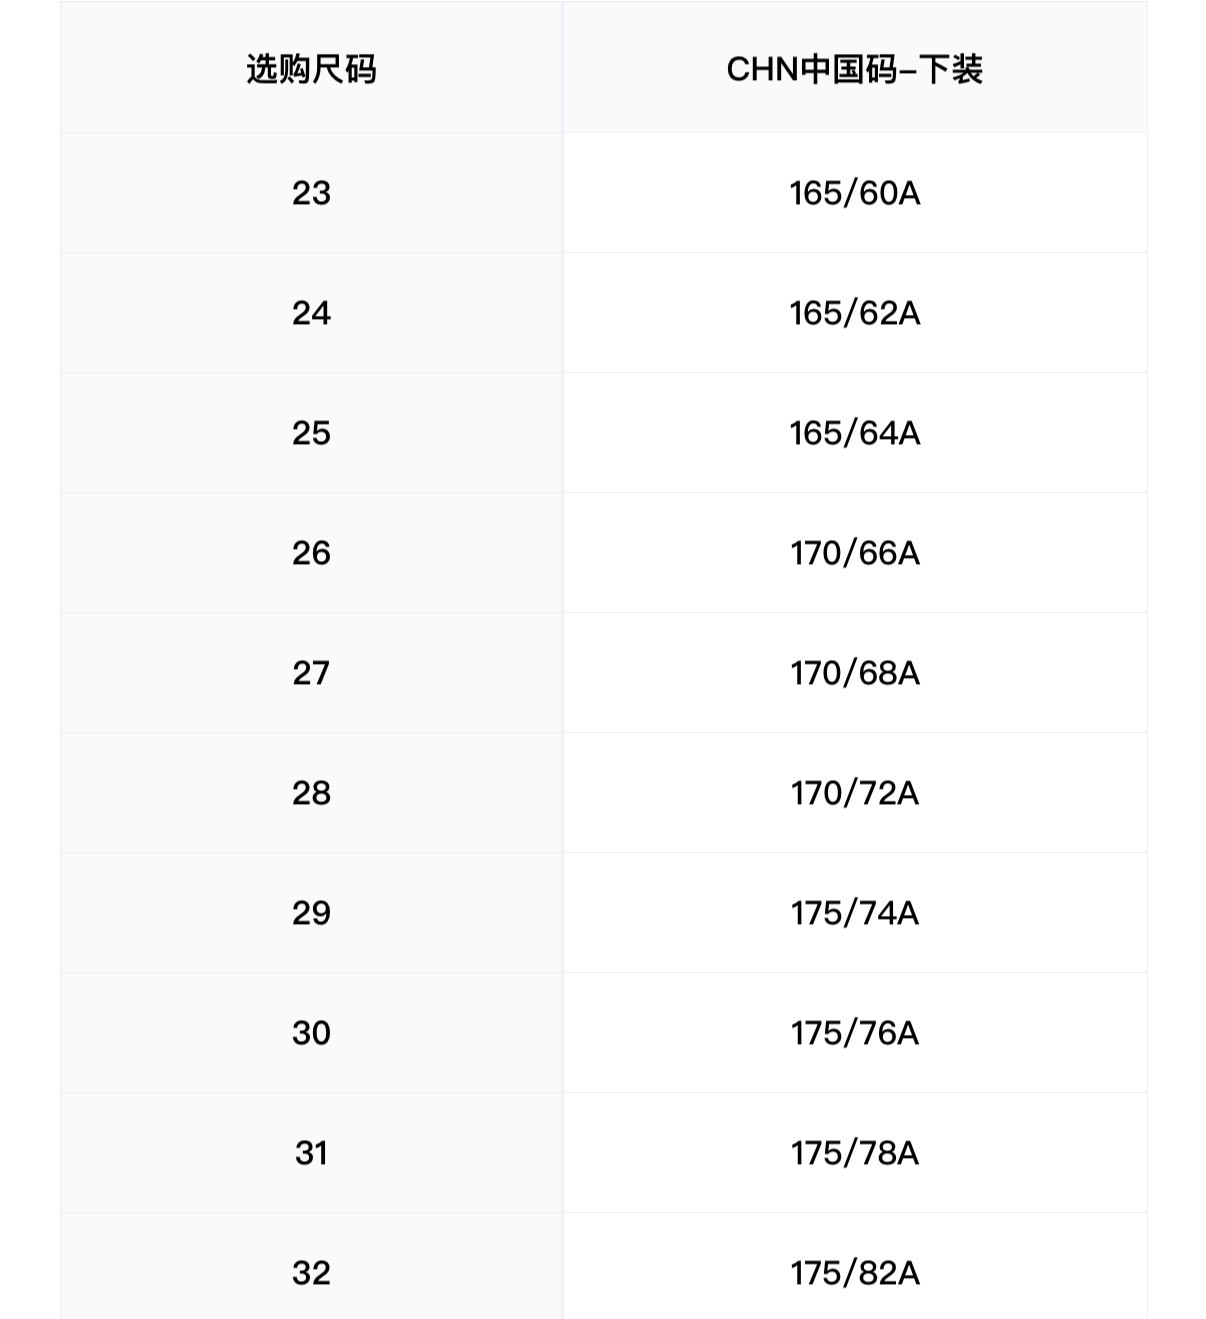This screenshot has width=1206, height=1319.
Task: Click the 170/66A China size cell
Action: point(854,553)
